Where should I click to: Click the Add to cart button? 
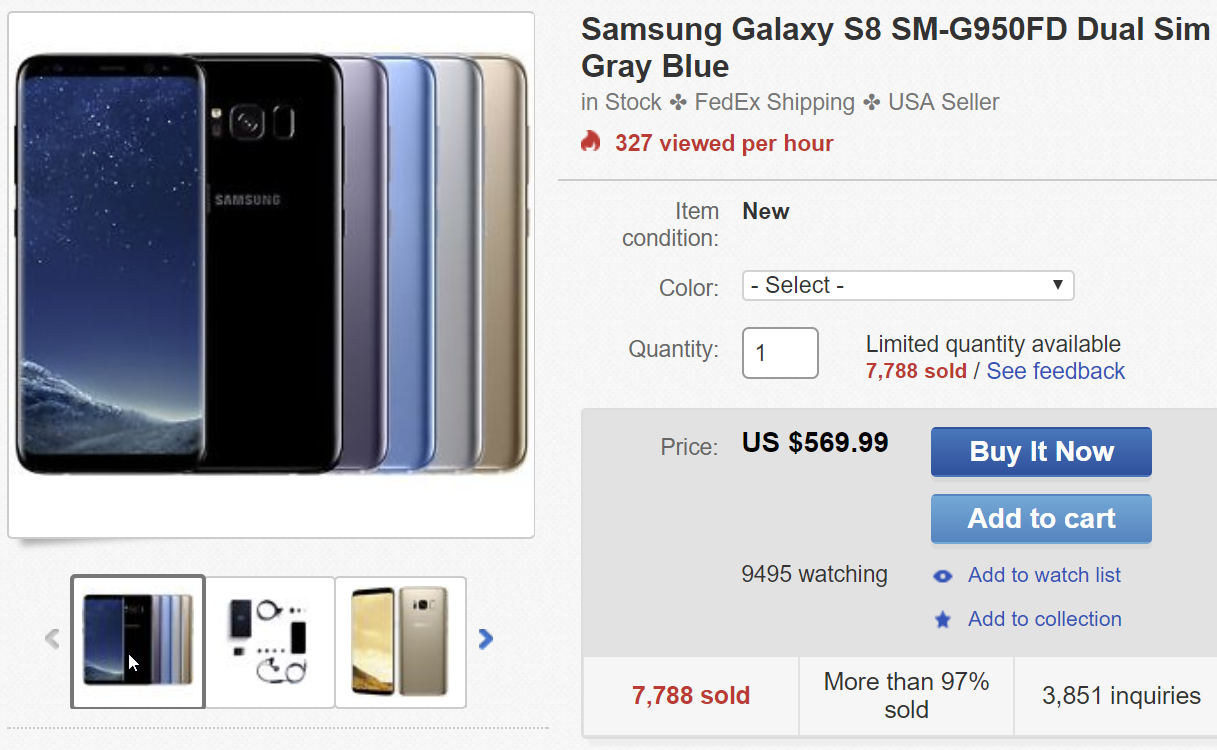coord(1040,519)
